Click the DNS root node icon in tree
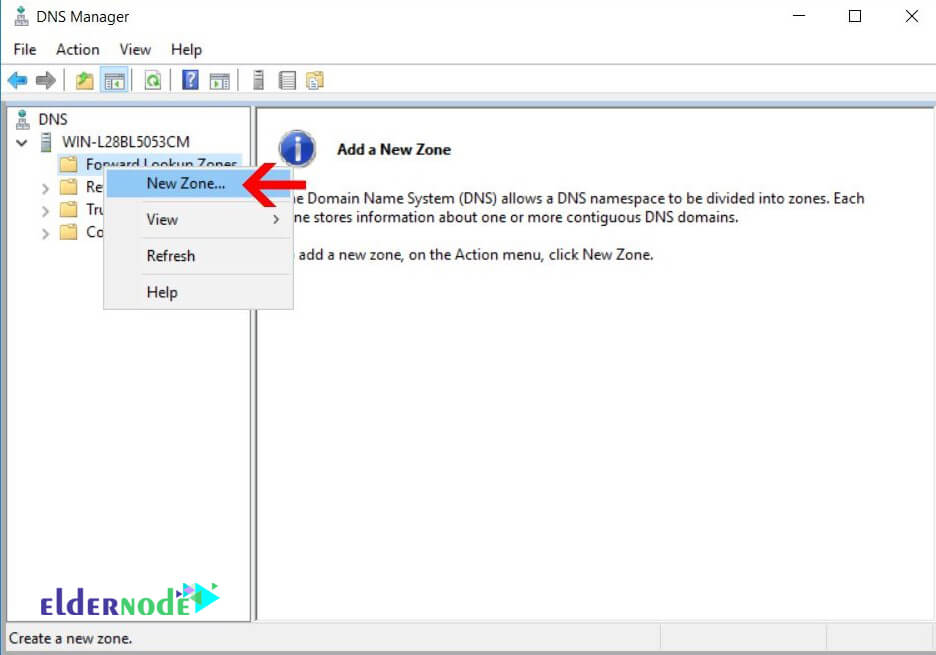Viewport: 936px width, 655px height. pos(23,119)
